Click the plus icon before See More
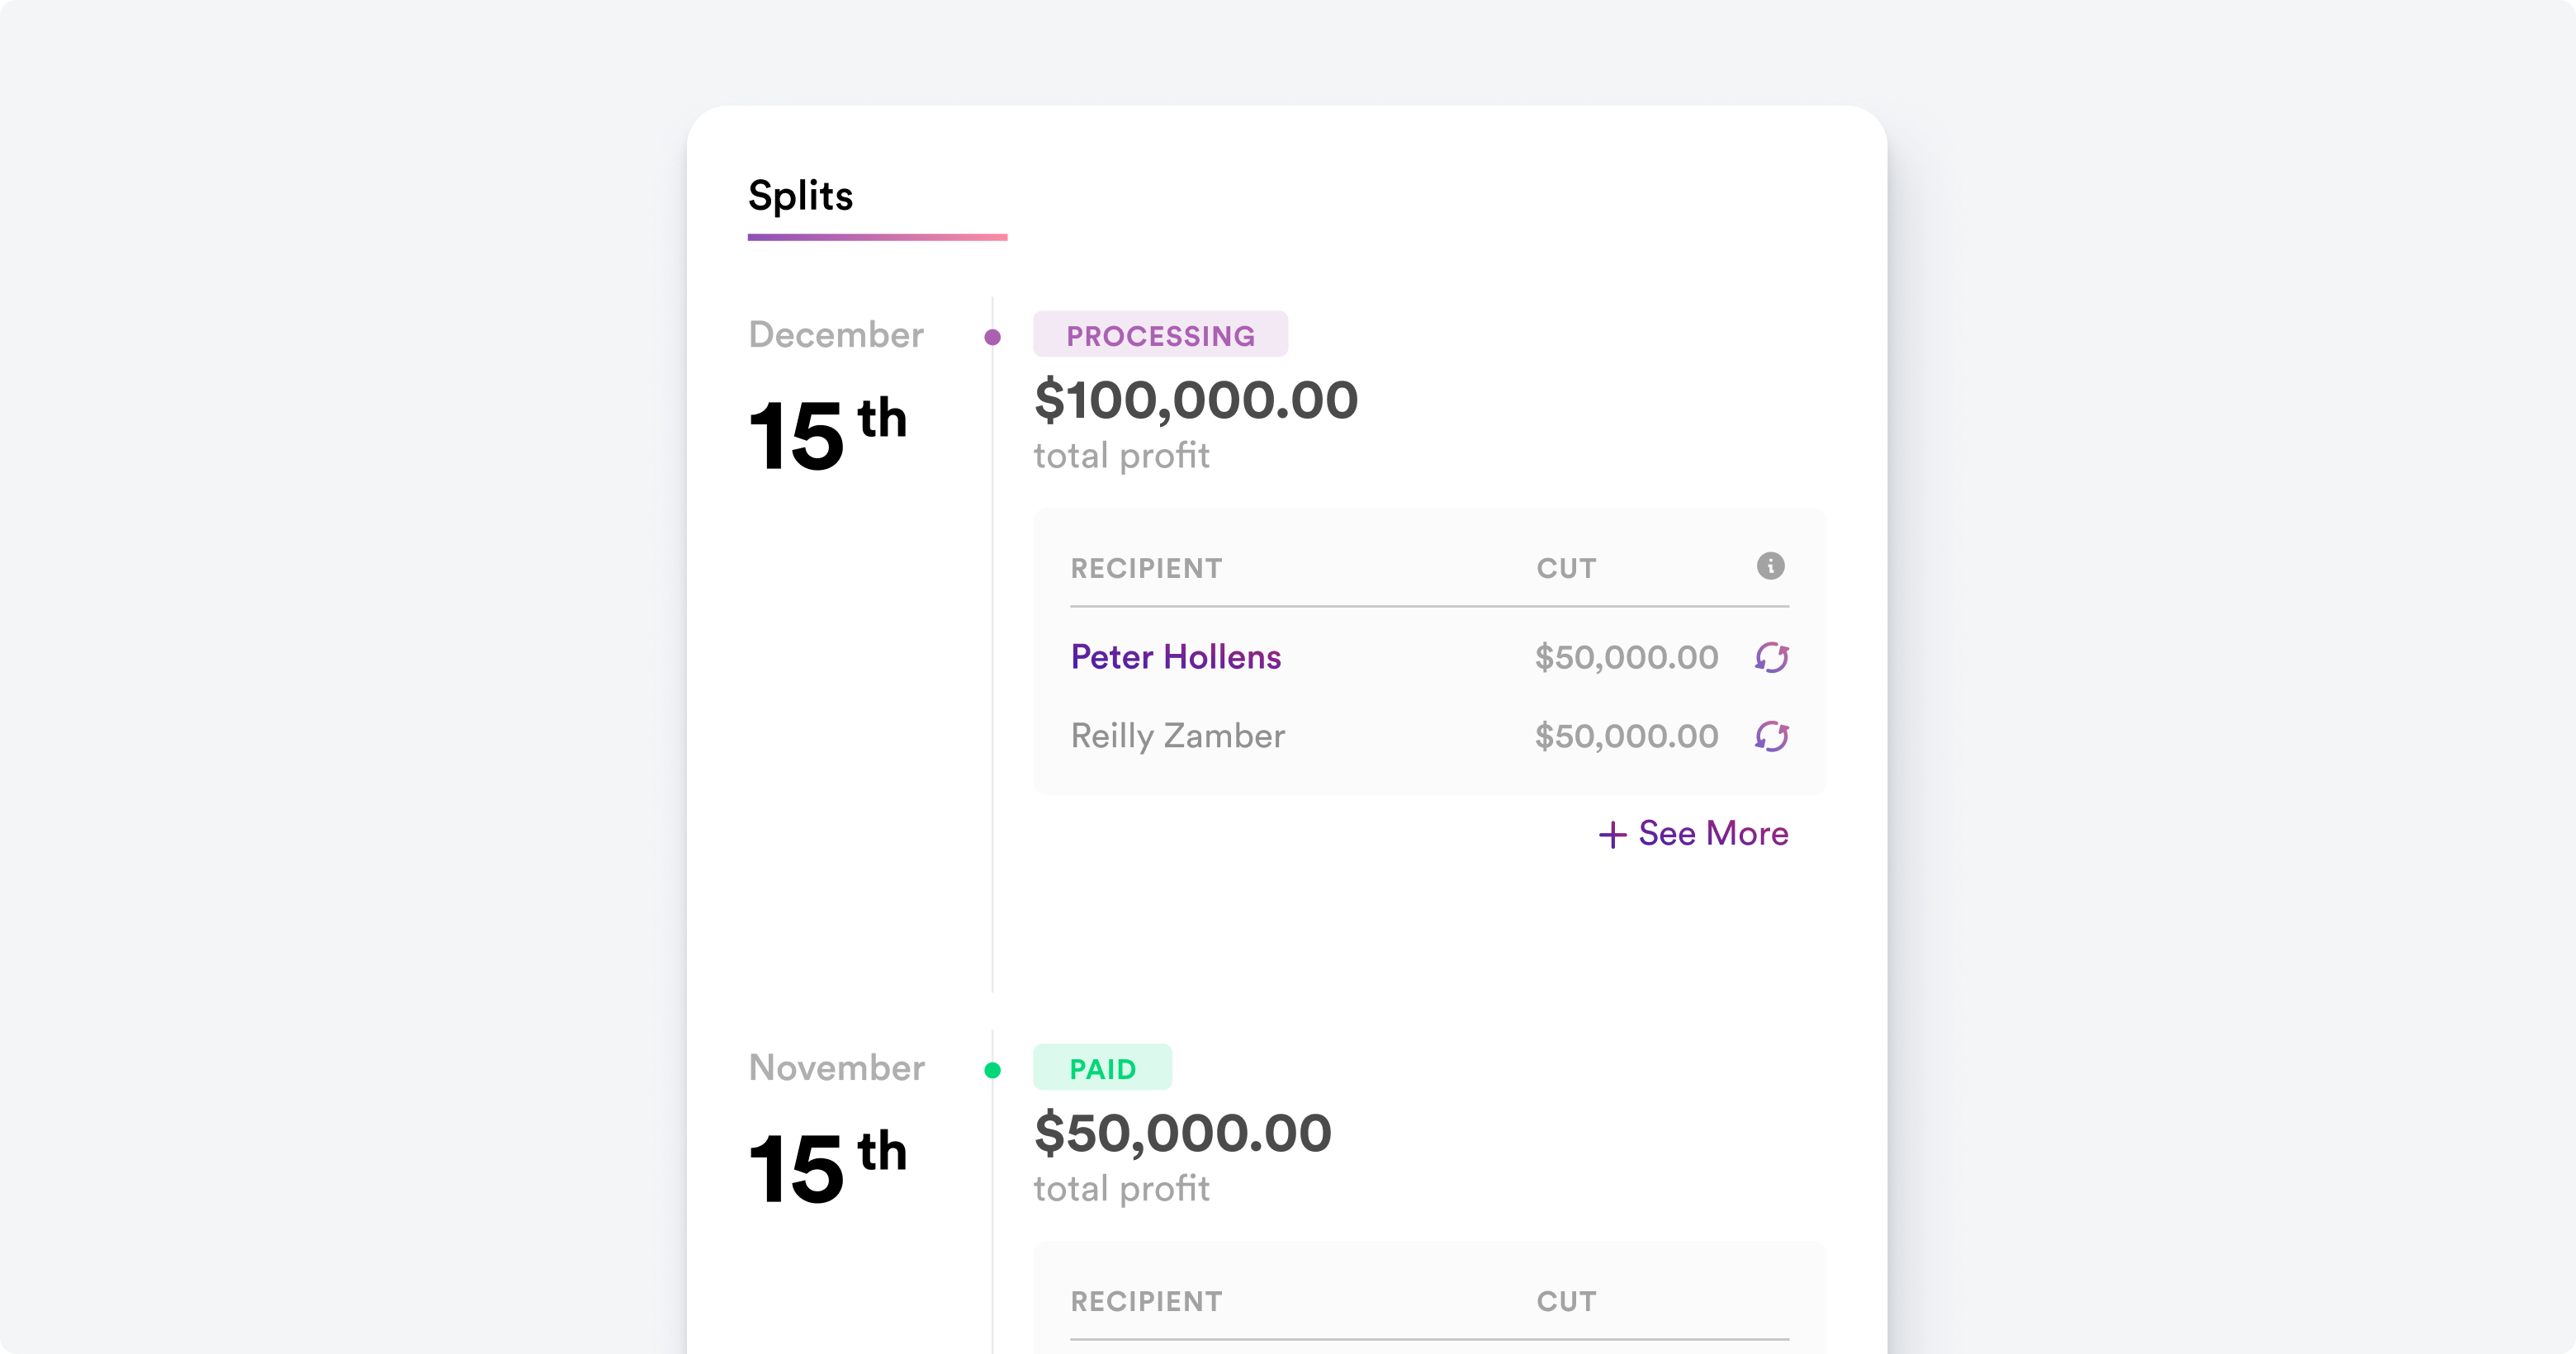The height and width of the screenshot is (1354, 2576). [1612, 834]
